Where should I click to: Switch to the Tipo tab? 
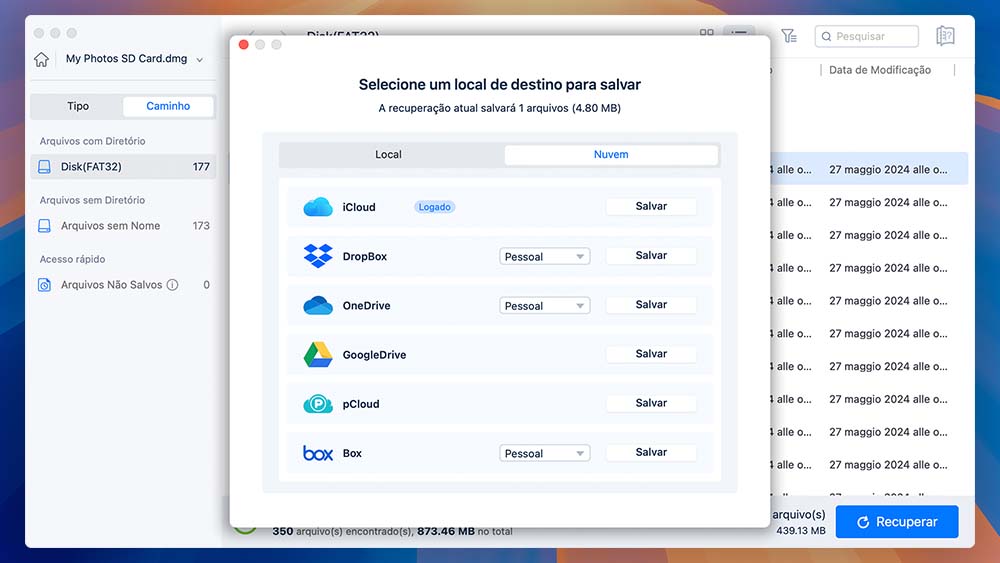(78, 106)
